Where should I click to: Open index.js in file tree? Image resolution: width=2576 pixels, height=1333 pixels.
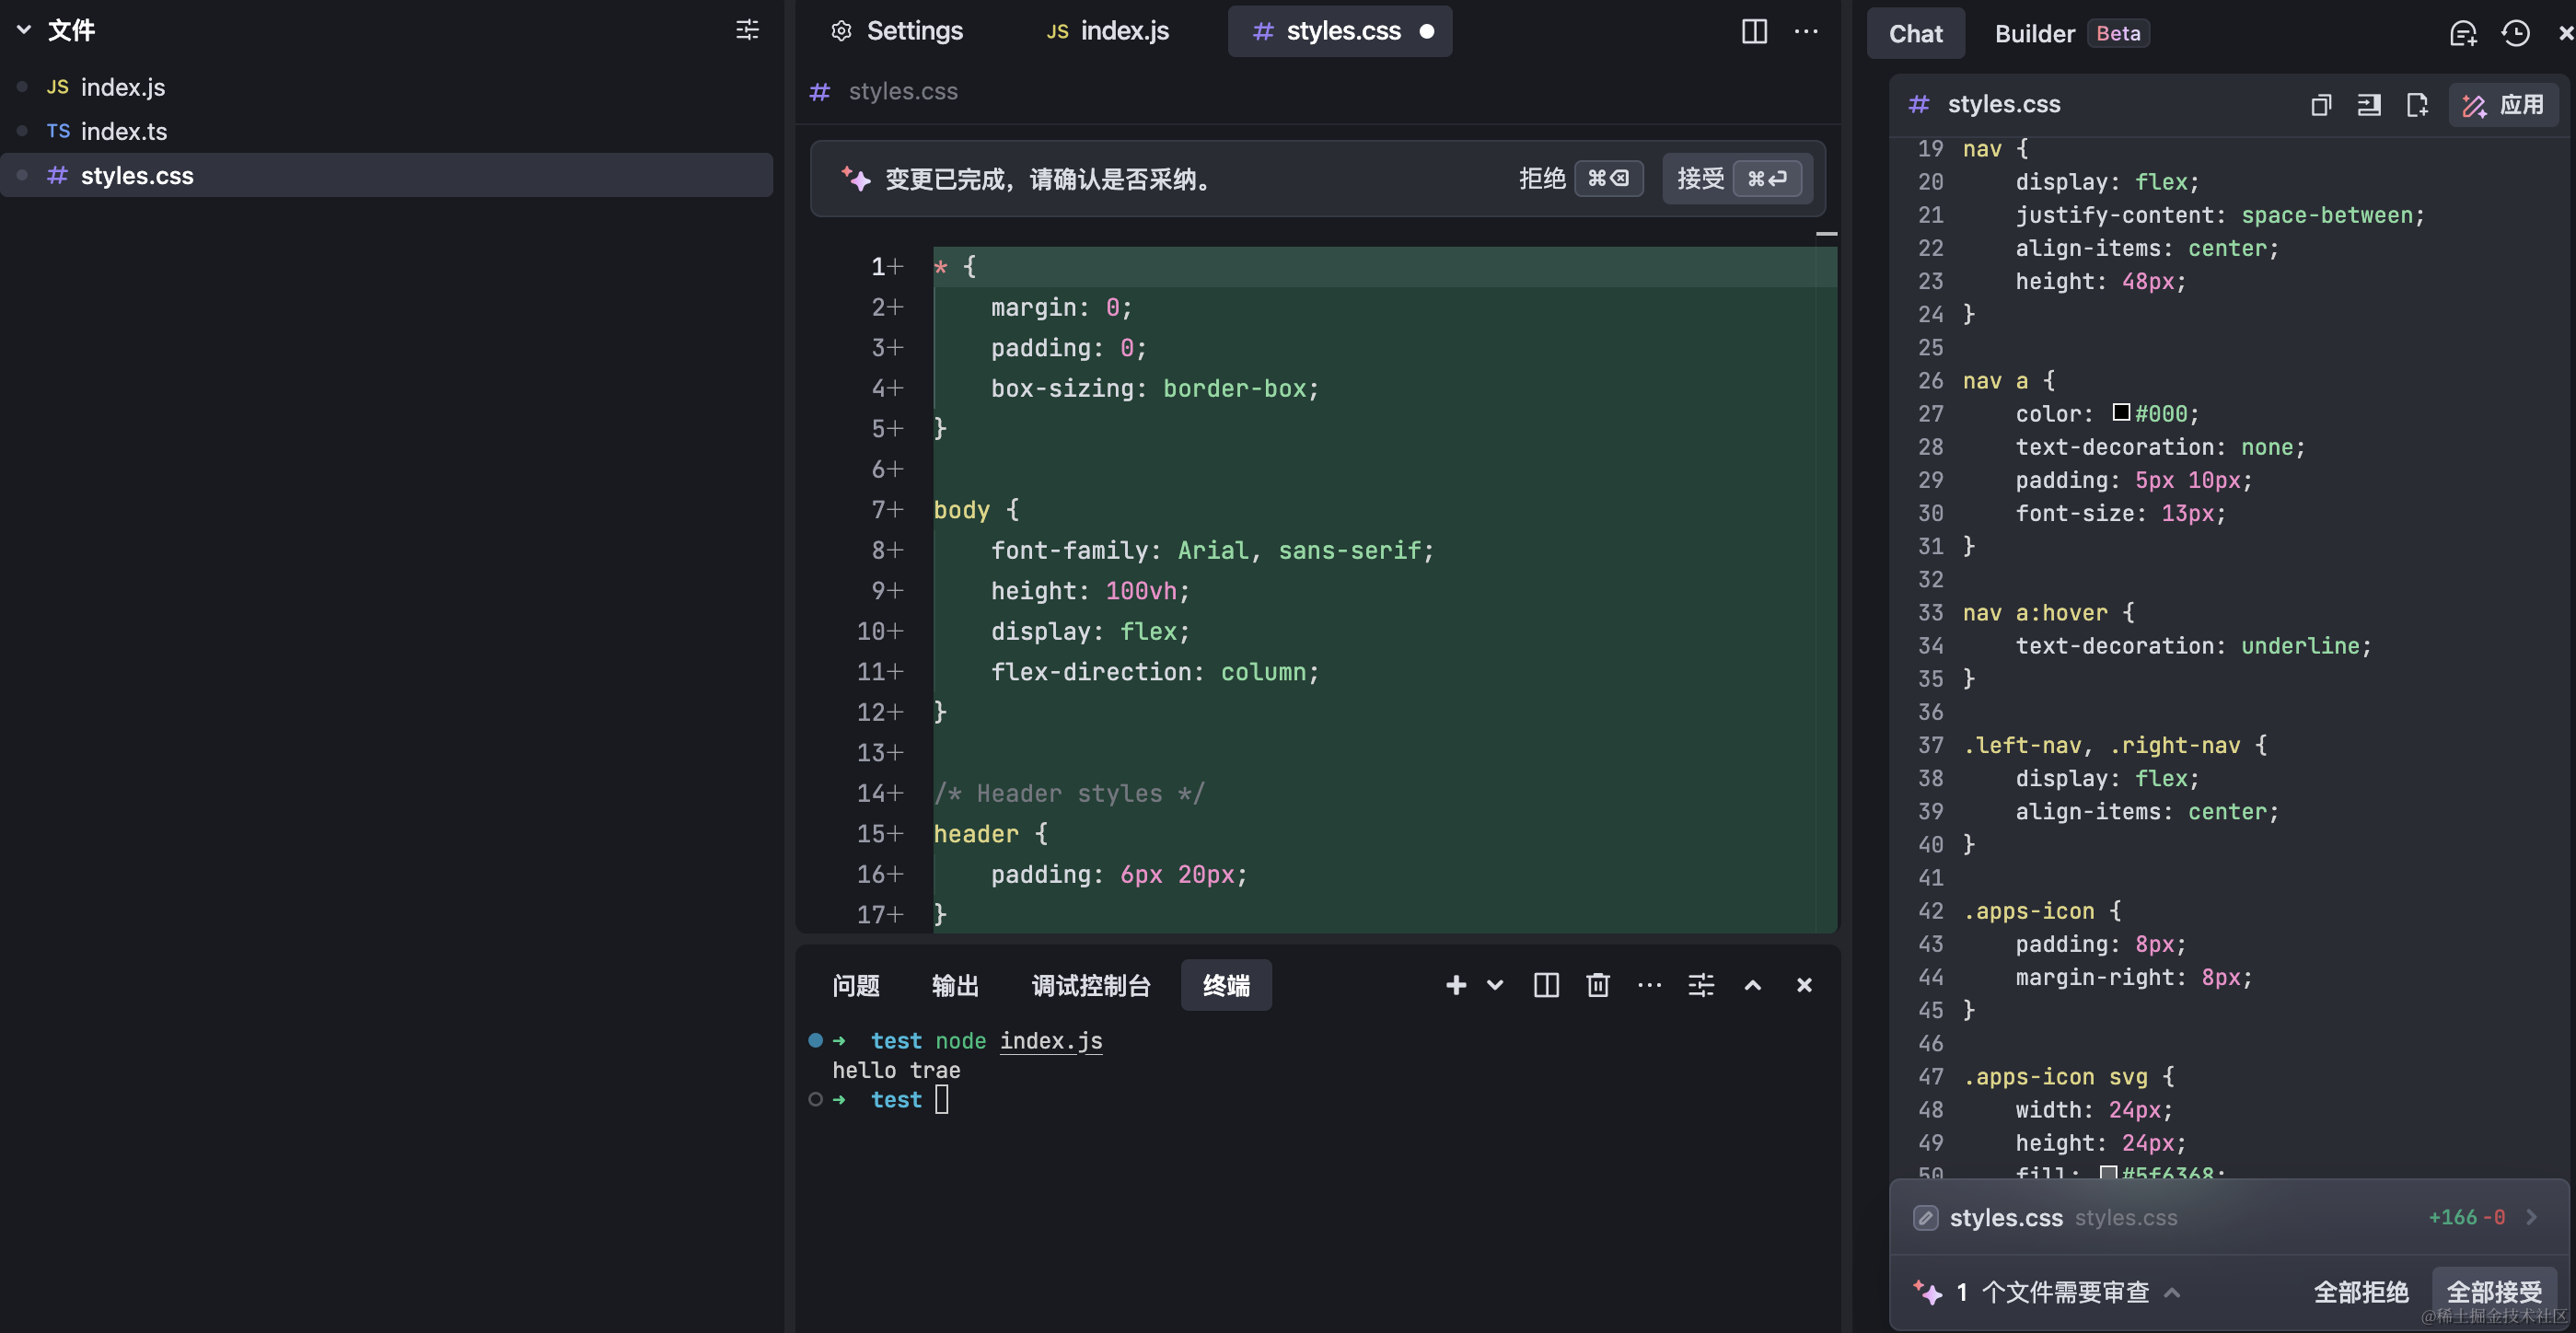click(x=122, y=87)
